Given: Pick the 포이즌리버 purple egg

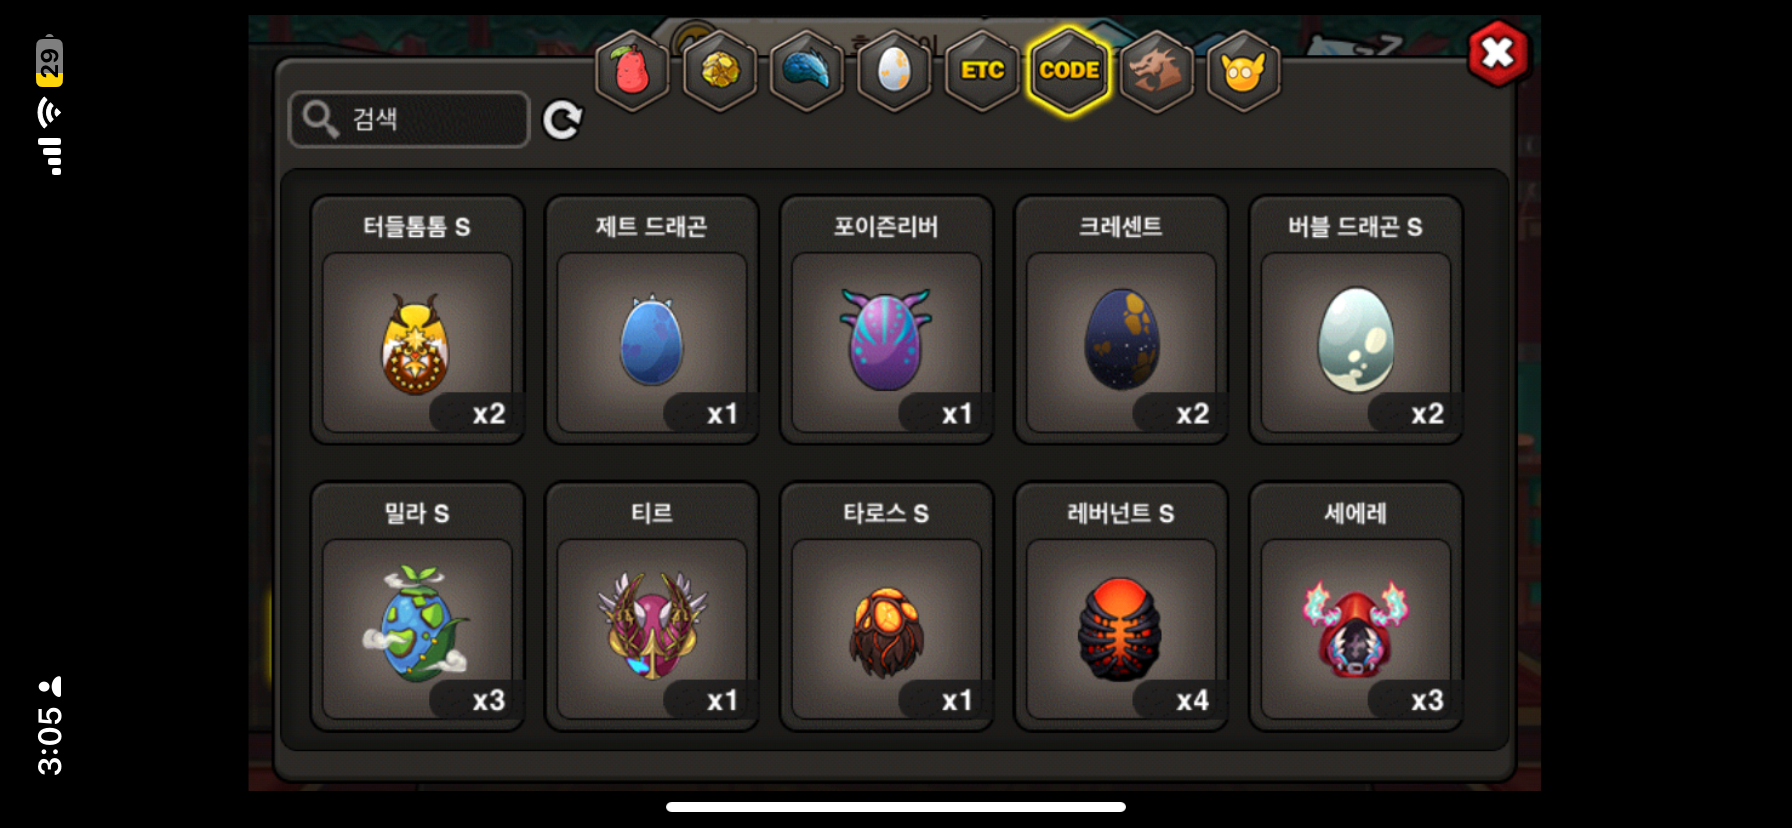Looking at the screenshot, I should coord(886,320).
